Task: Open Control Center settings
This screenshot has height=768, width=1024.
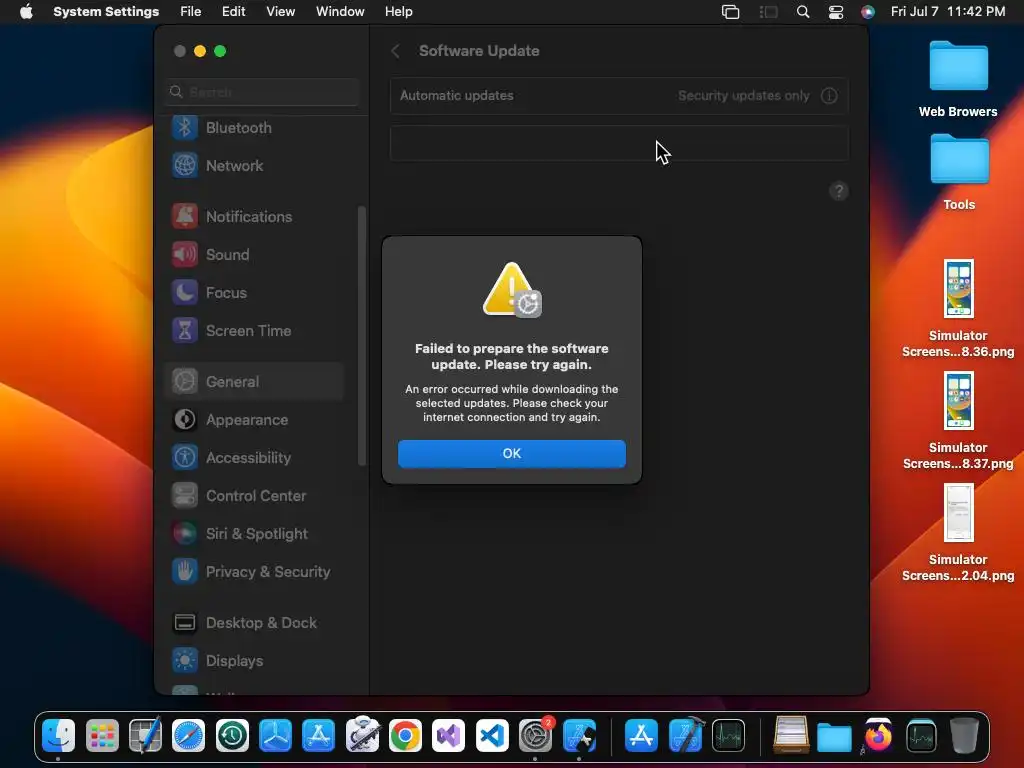Action: (x=255, y=496)
